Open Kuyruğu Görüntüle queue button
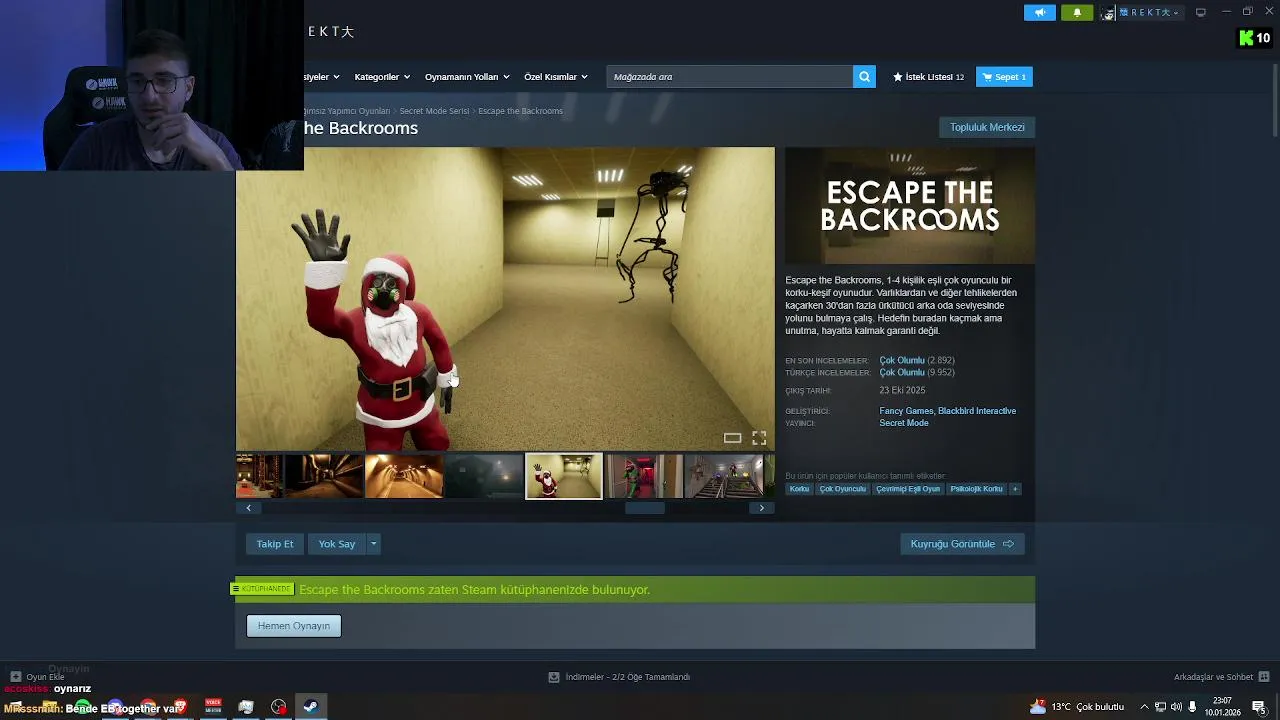The image size is (1280, 720). [962, 544]
